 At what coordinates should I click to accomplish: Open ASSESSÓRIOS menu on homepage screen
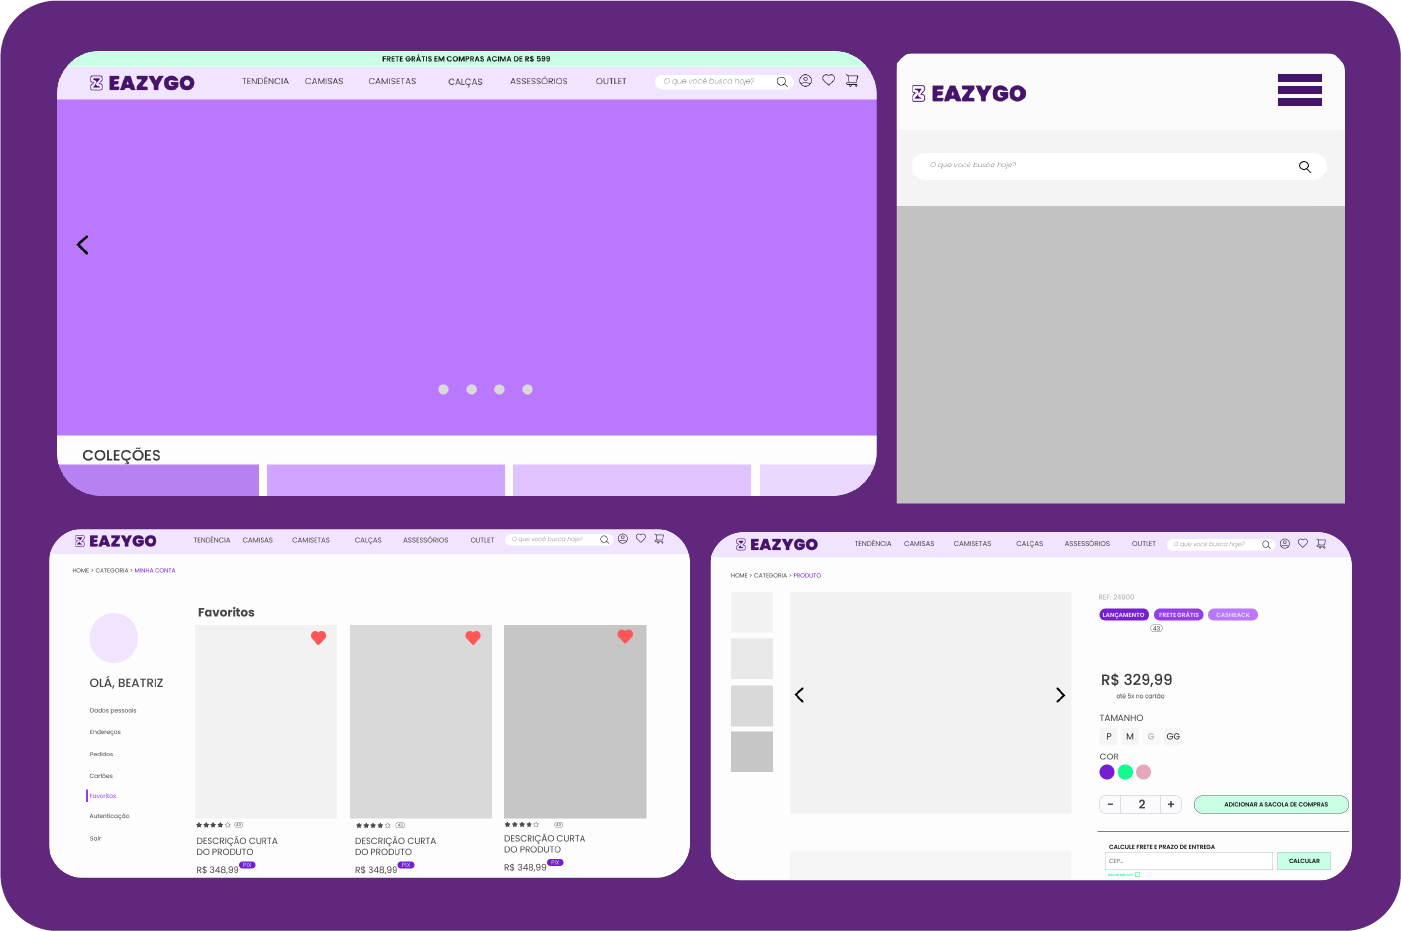[x=539, y=82]
